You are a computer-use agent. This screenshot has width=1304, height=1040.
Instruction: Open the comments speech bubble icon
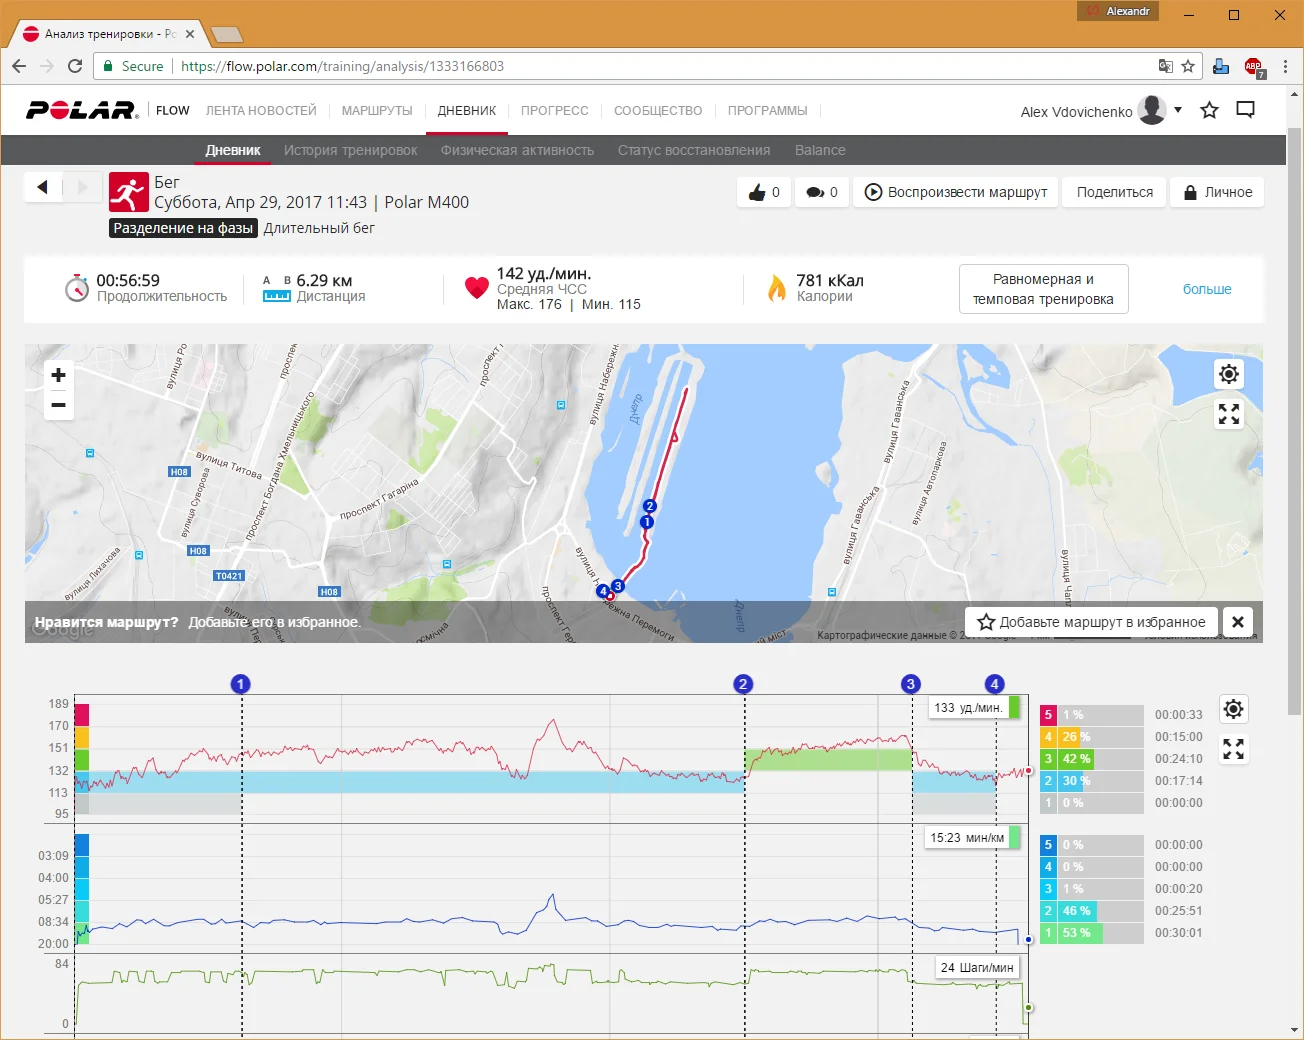click(x=816, y=193)
